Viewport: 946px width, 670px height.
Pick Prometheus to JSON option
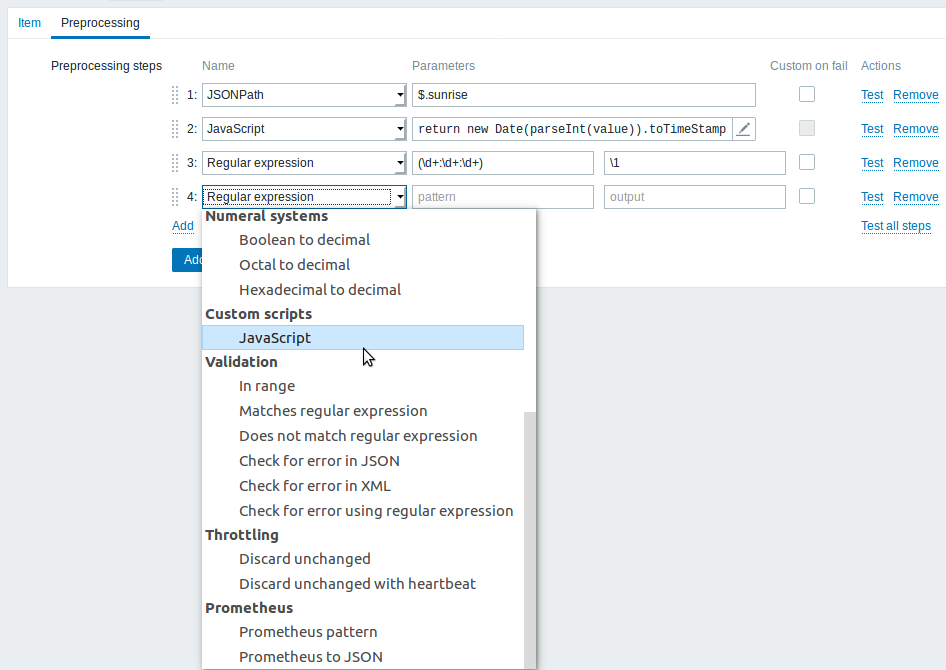tap(311, 657)
